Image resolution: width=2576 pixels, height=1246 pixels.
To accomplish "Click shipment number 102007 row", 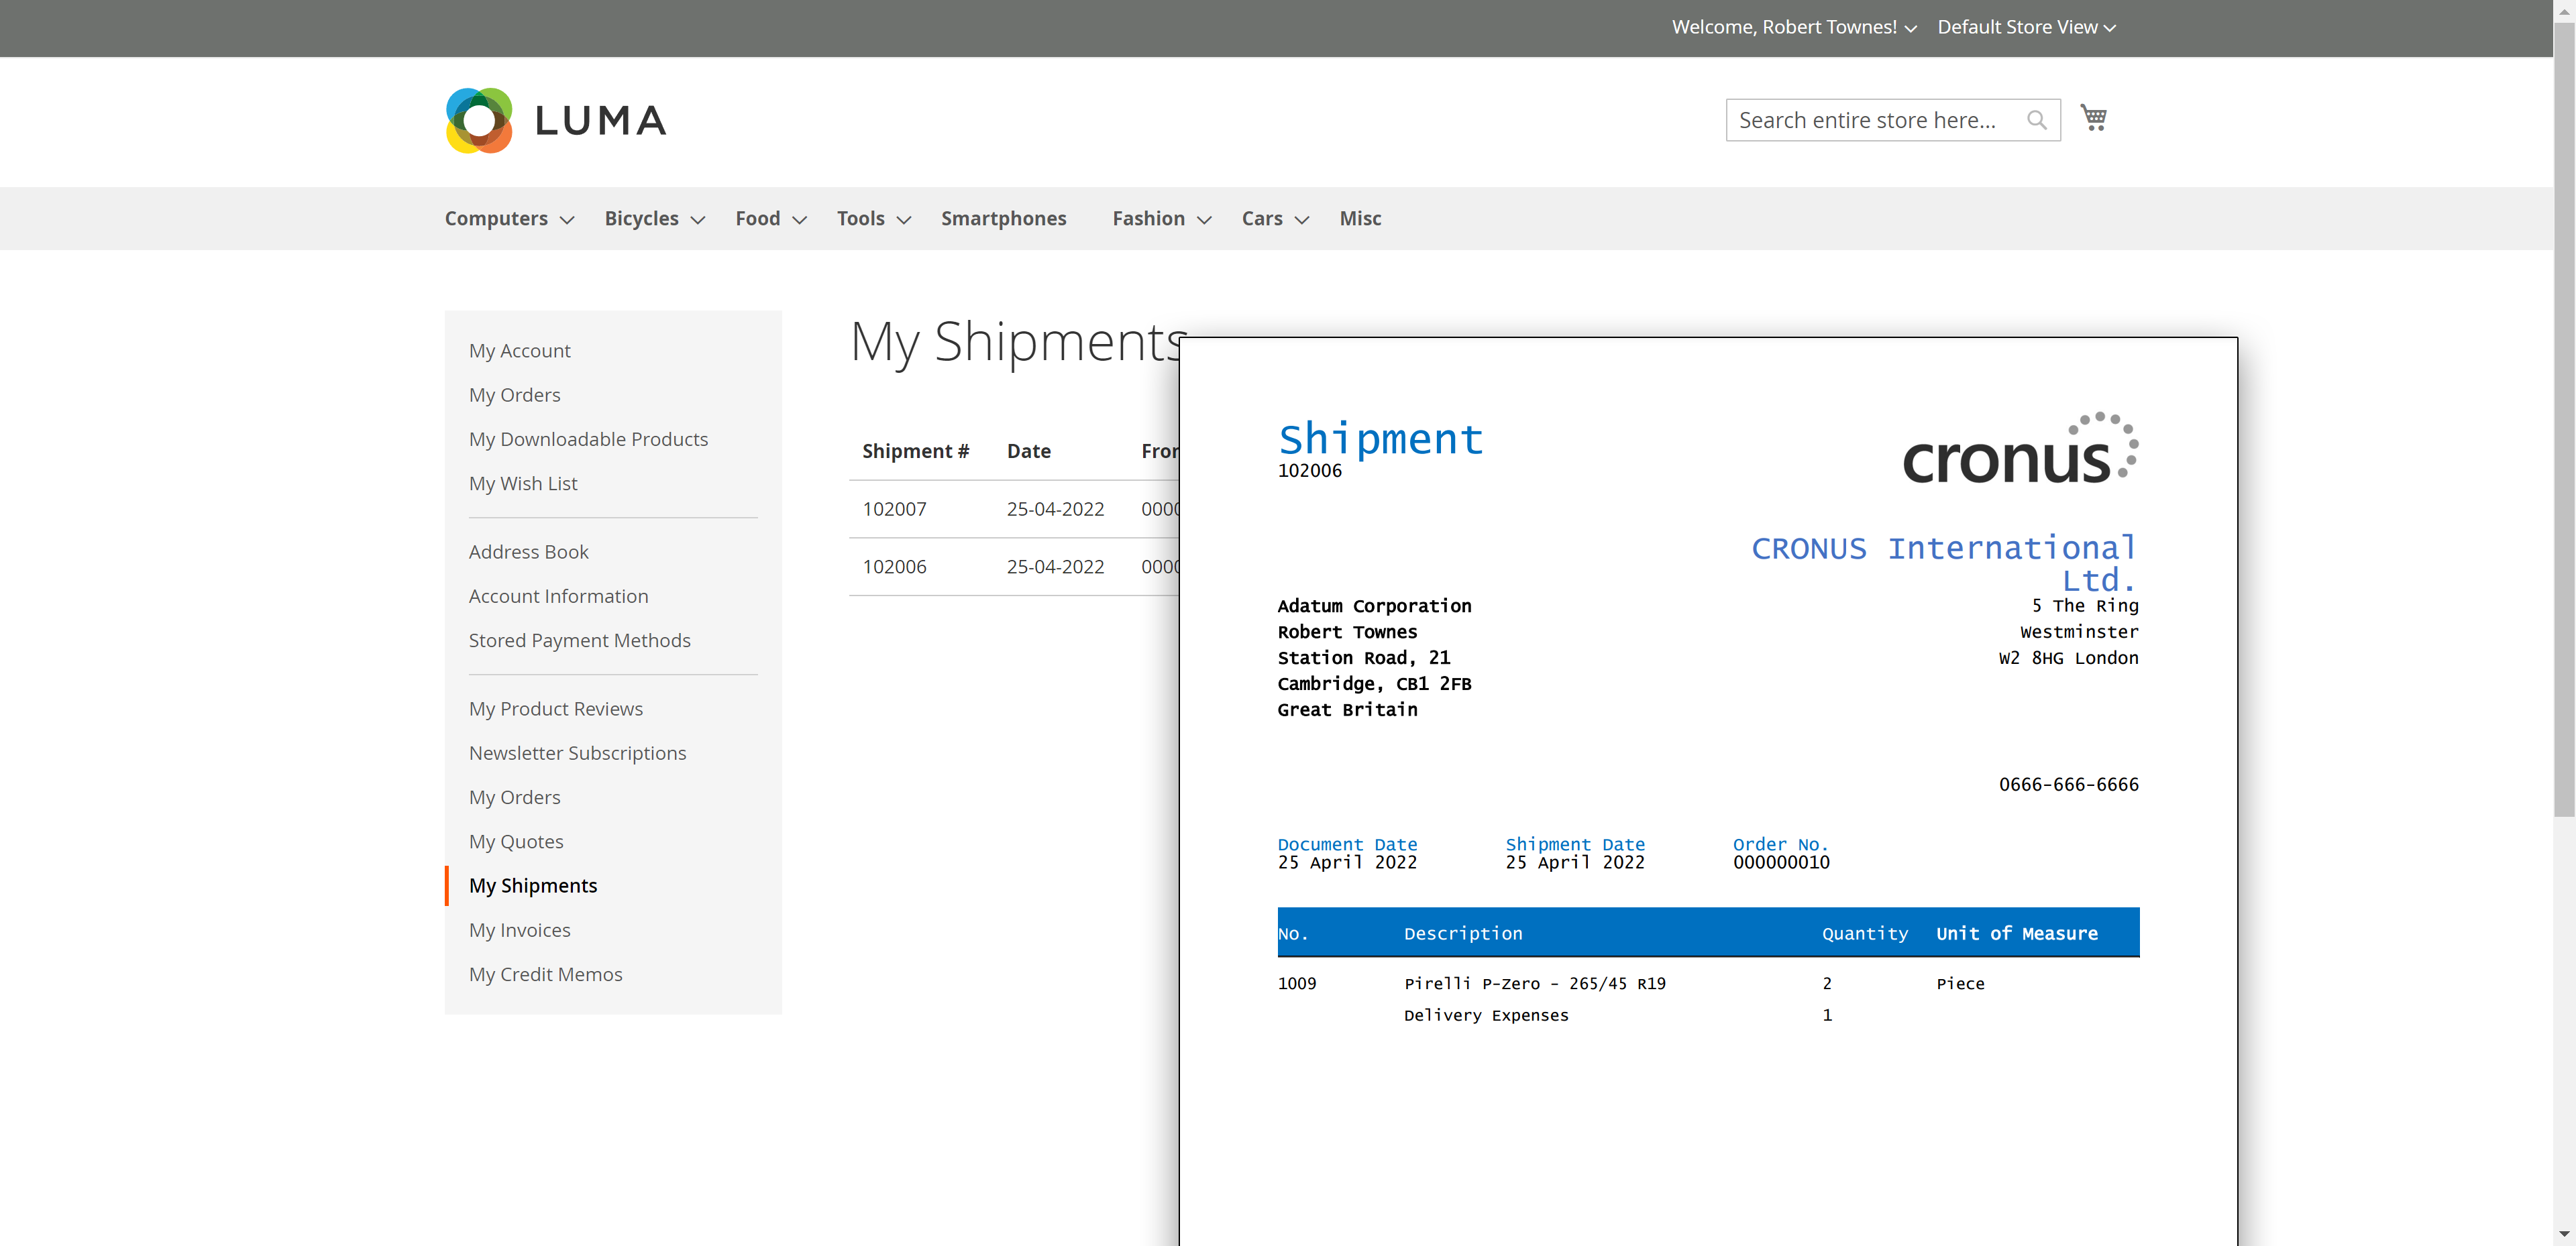I will [894, 509].
